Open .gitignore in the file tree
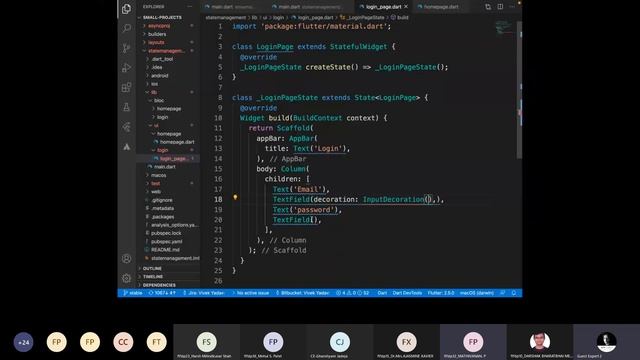Image resolution: width=640 pixels, height=360 pixels. (x=162, y=200)
